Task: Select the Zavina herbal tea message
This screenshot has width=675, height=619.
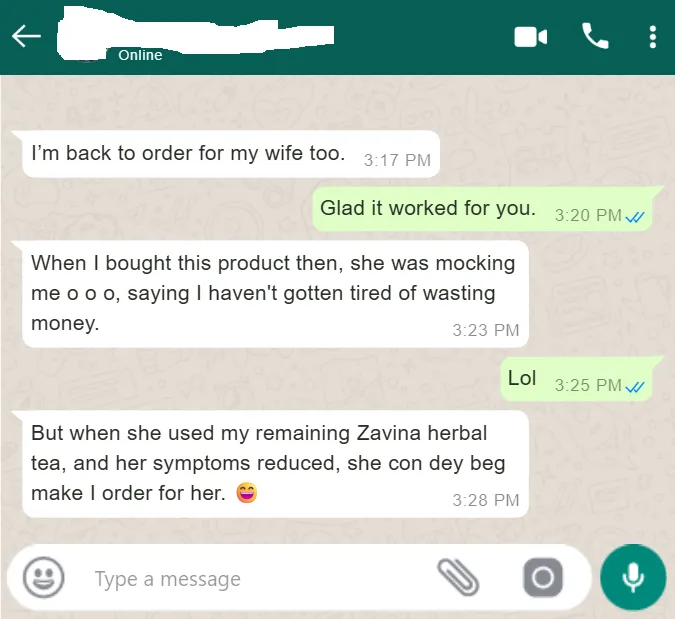Action: (x=275, y=464)
